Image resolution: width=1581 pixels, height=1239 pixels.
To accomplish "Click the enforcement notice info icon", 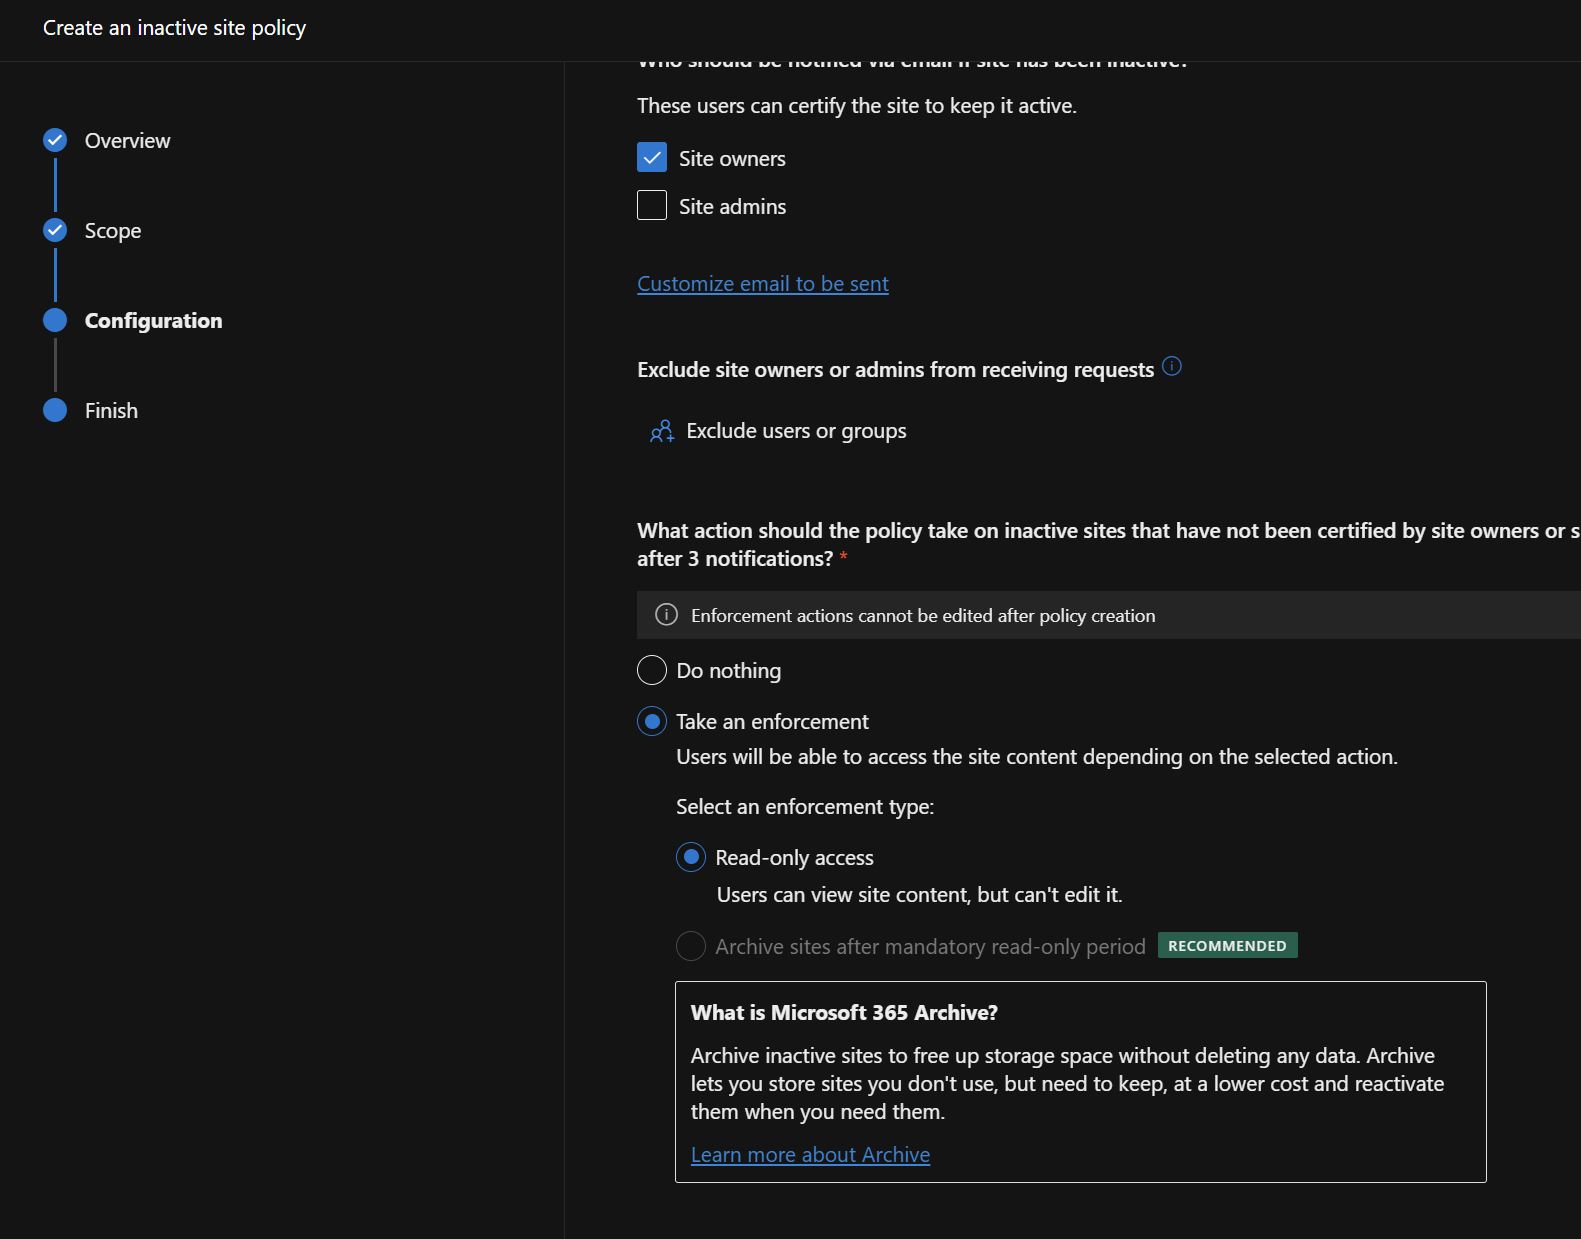I will [666, 615].
